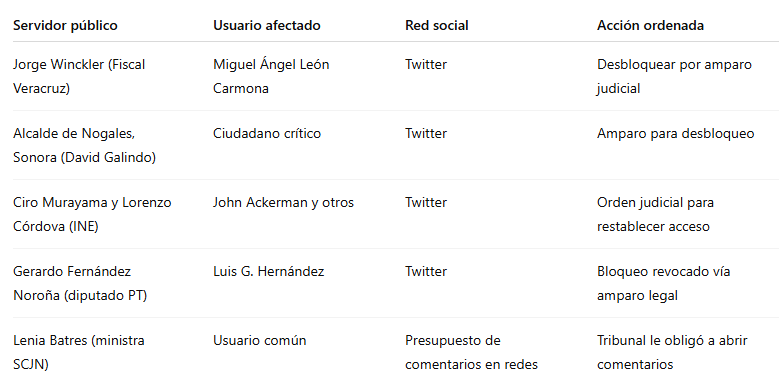
Task: Click the 'John Ackerman y otros' cell
Action: pyautogui.click(x=283, y=203)
